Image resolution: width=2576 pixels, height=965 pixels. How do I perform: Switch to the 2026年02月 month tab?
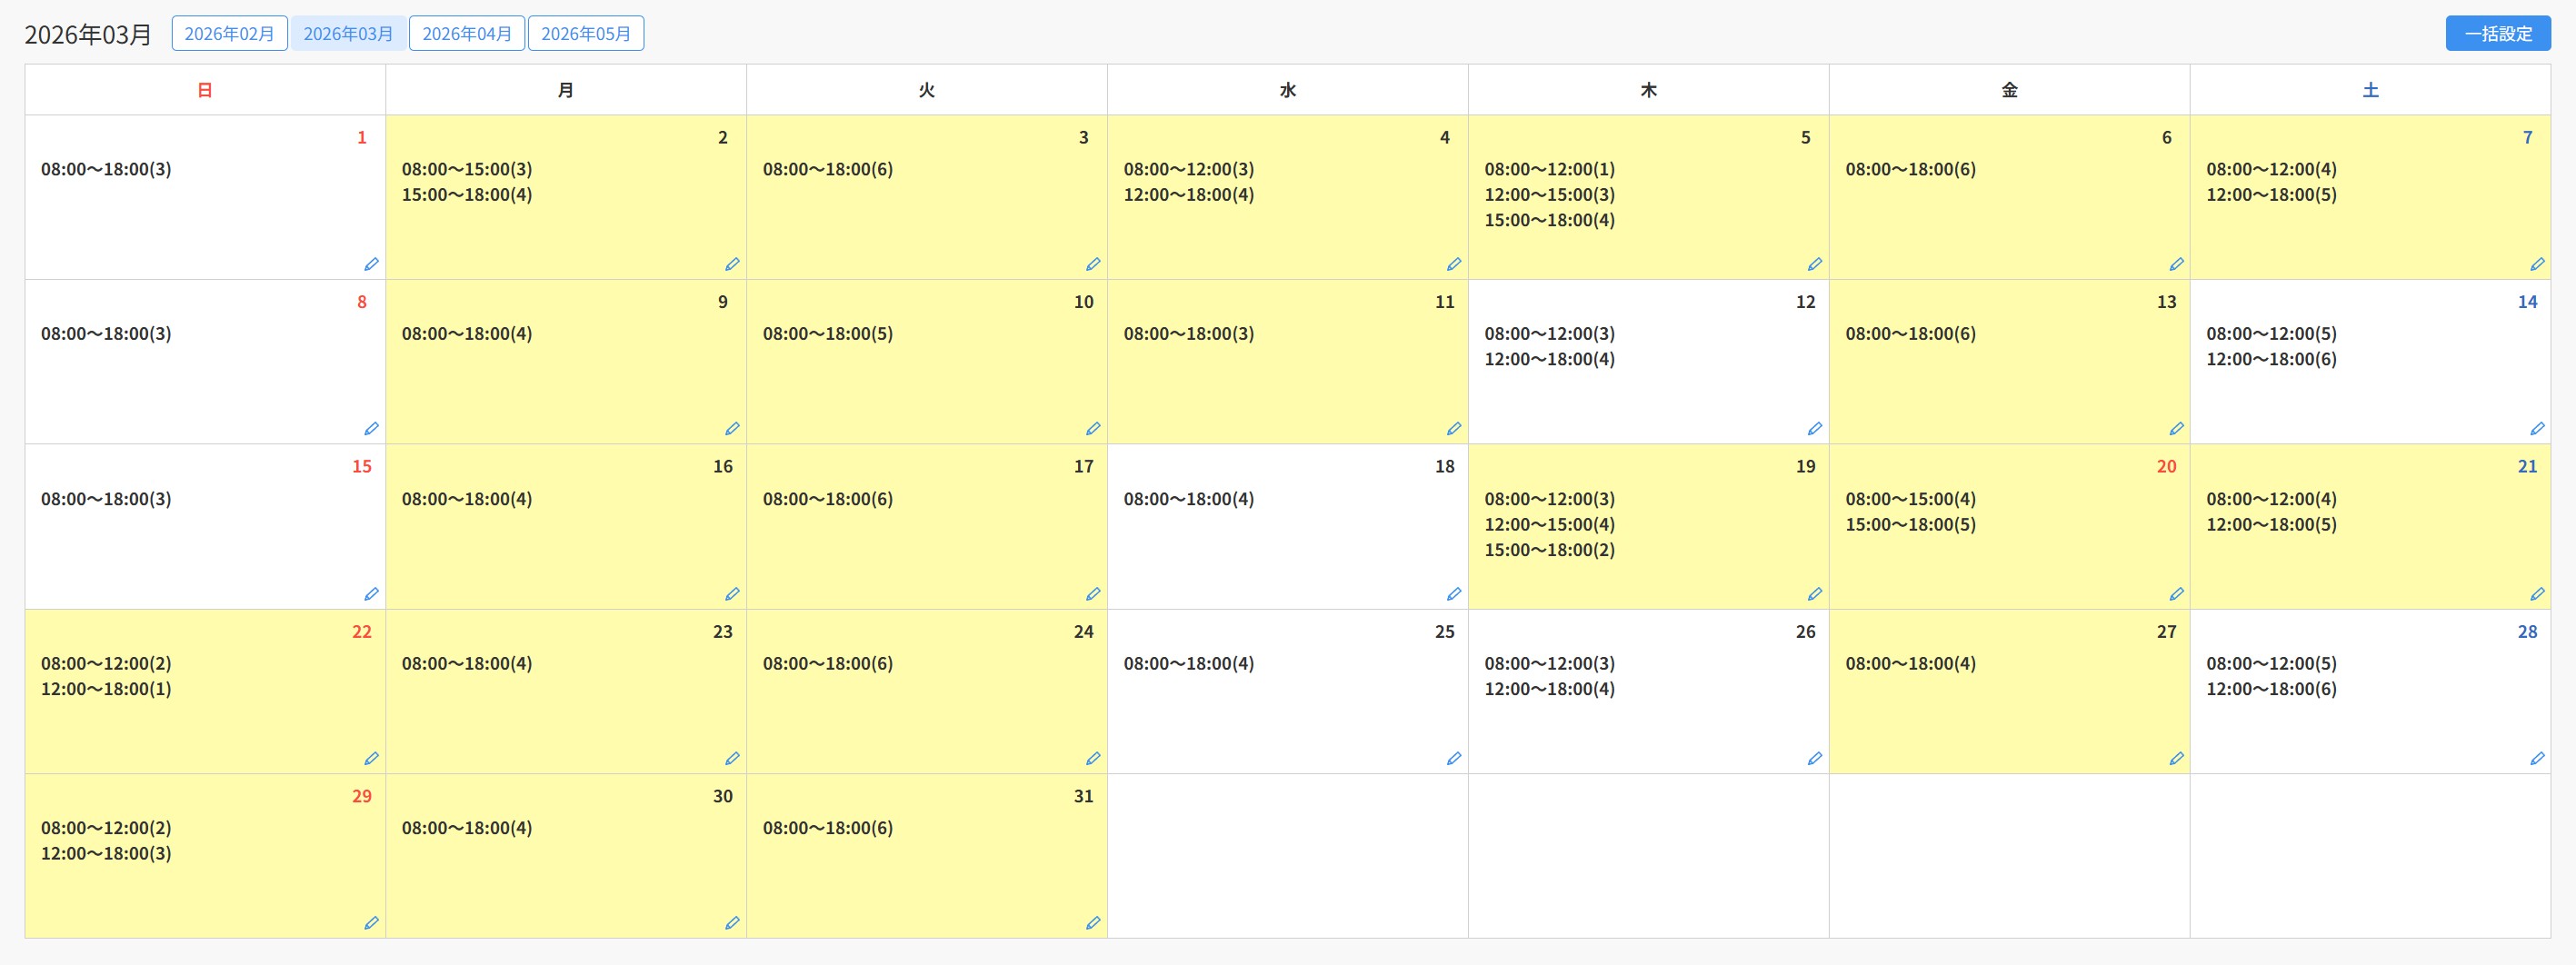pyautogui.click(x=229, y=34)
